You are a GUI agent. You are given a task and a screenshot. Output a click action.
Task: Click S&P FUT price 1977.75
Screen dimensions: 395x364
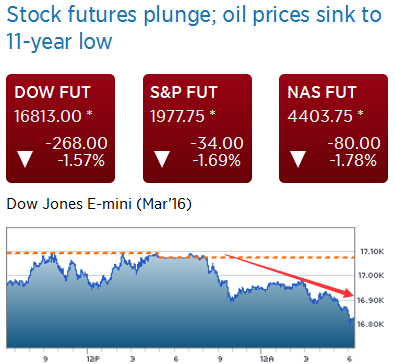tap(177, 116)
